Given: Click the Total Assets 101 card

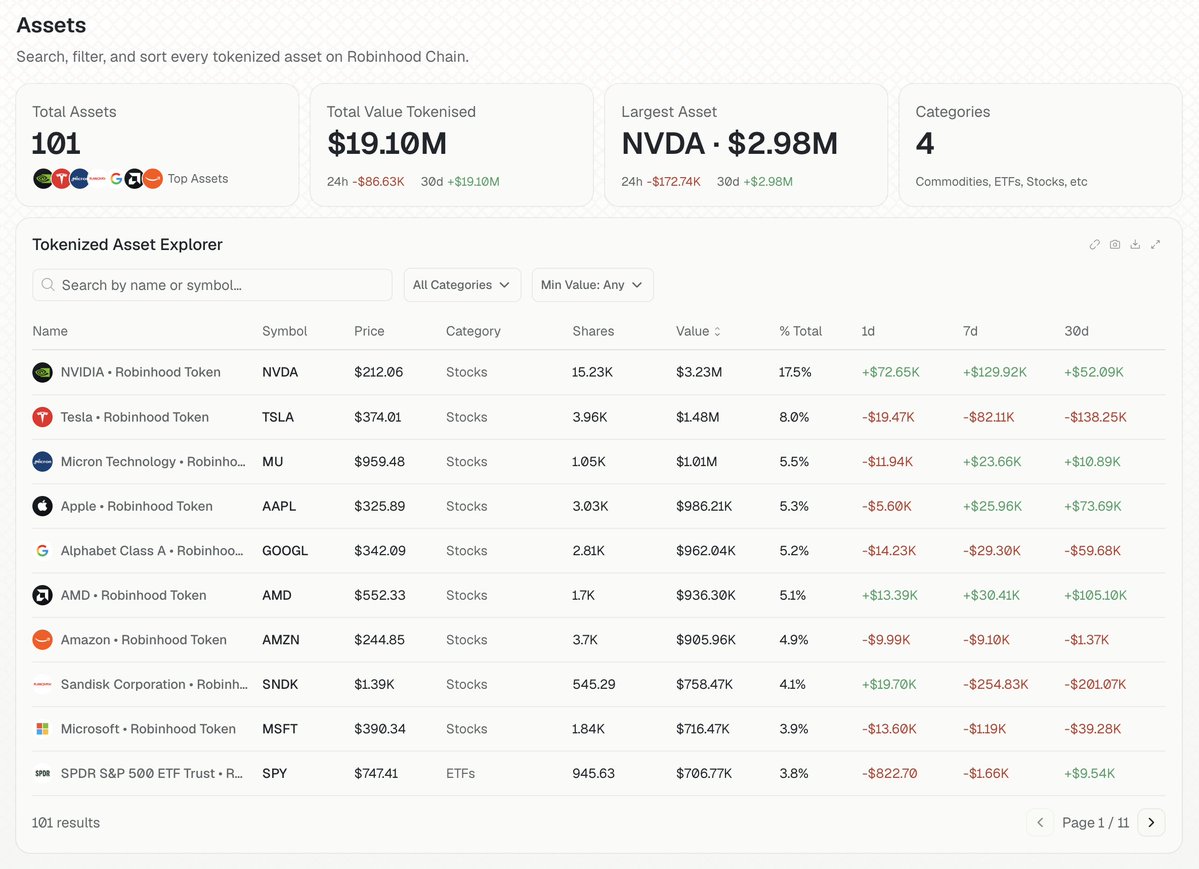Looking at the screenshot, I should tap(158, 145).
